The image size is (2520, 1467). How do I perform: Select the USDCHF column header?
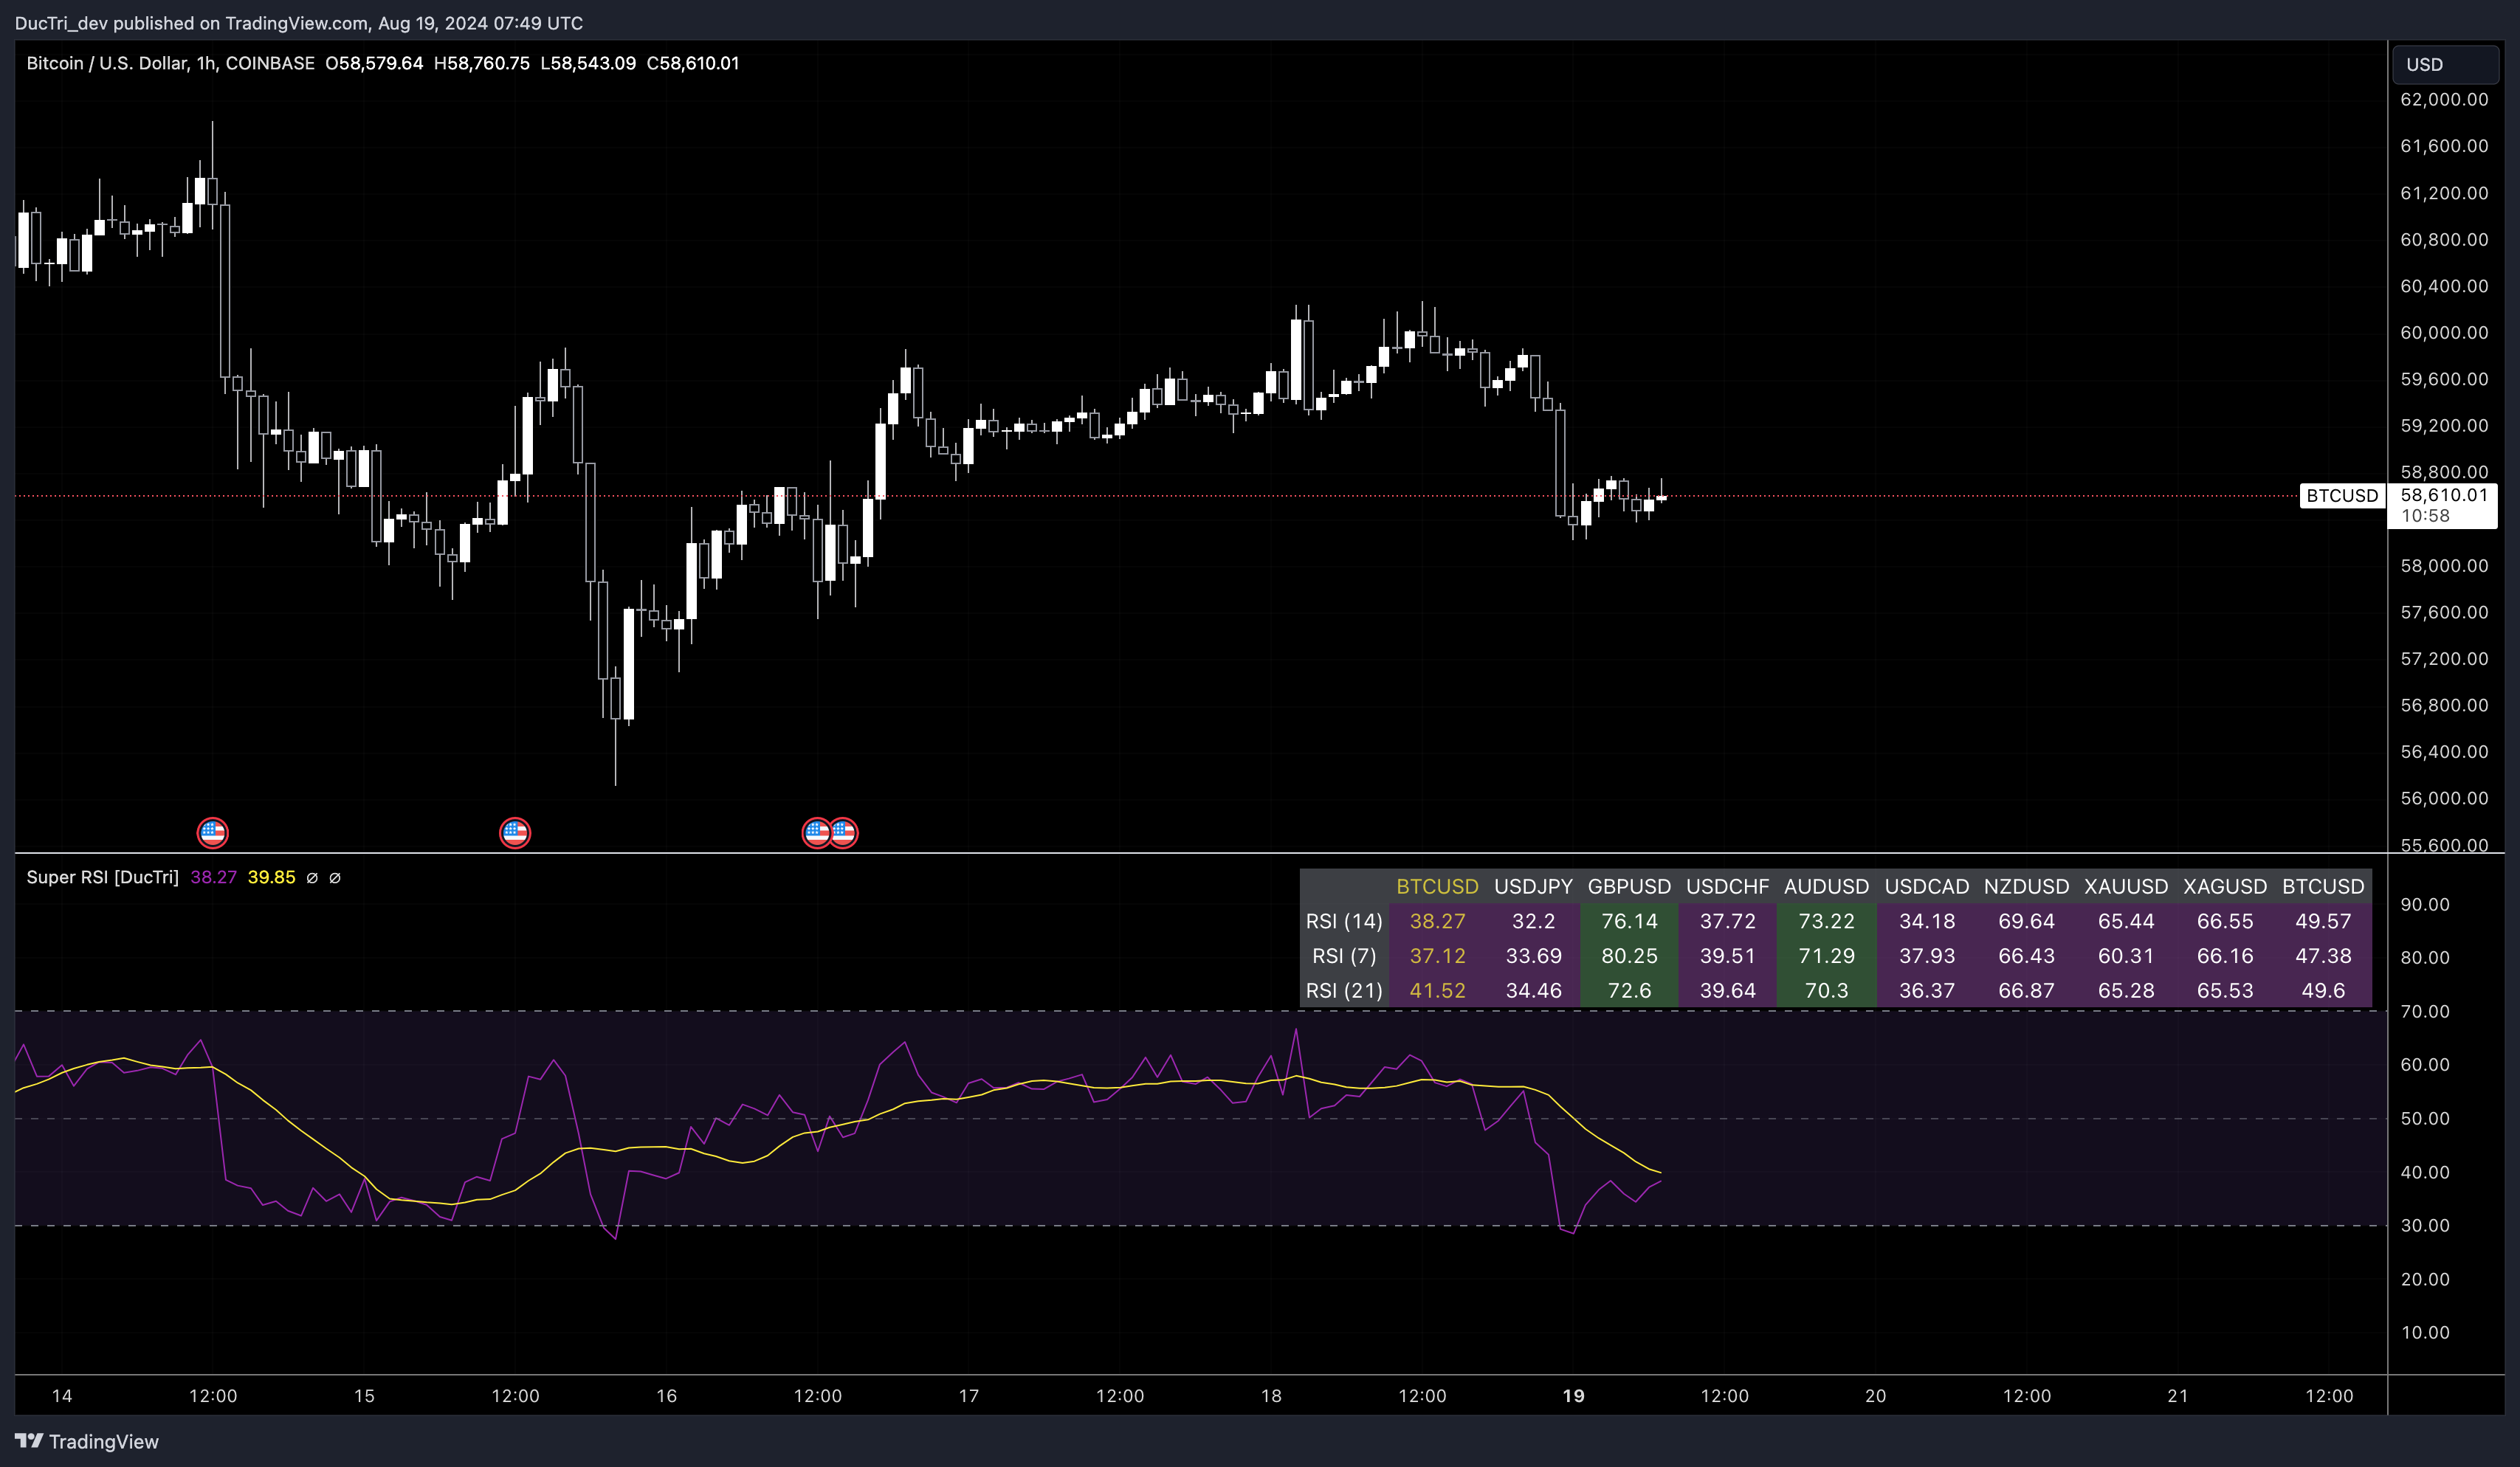pyautogui.click(x=1727, y=886)
